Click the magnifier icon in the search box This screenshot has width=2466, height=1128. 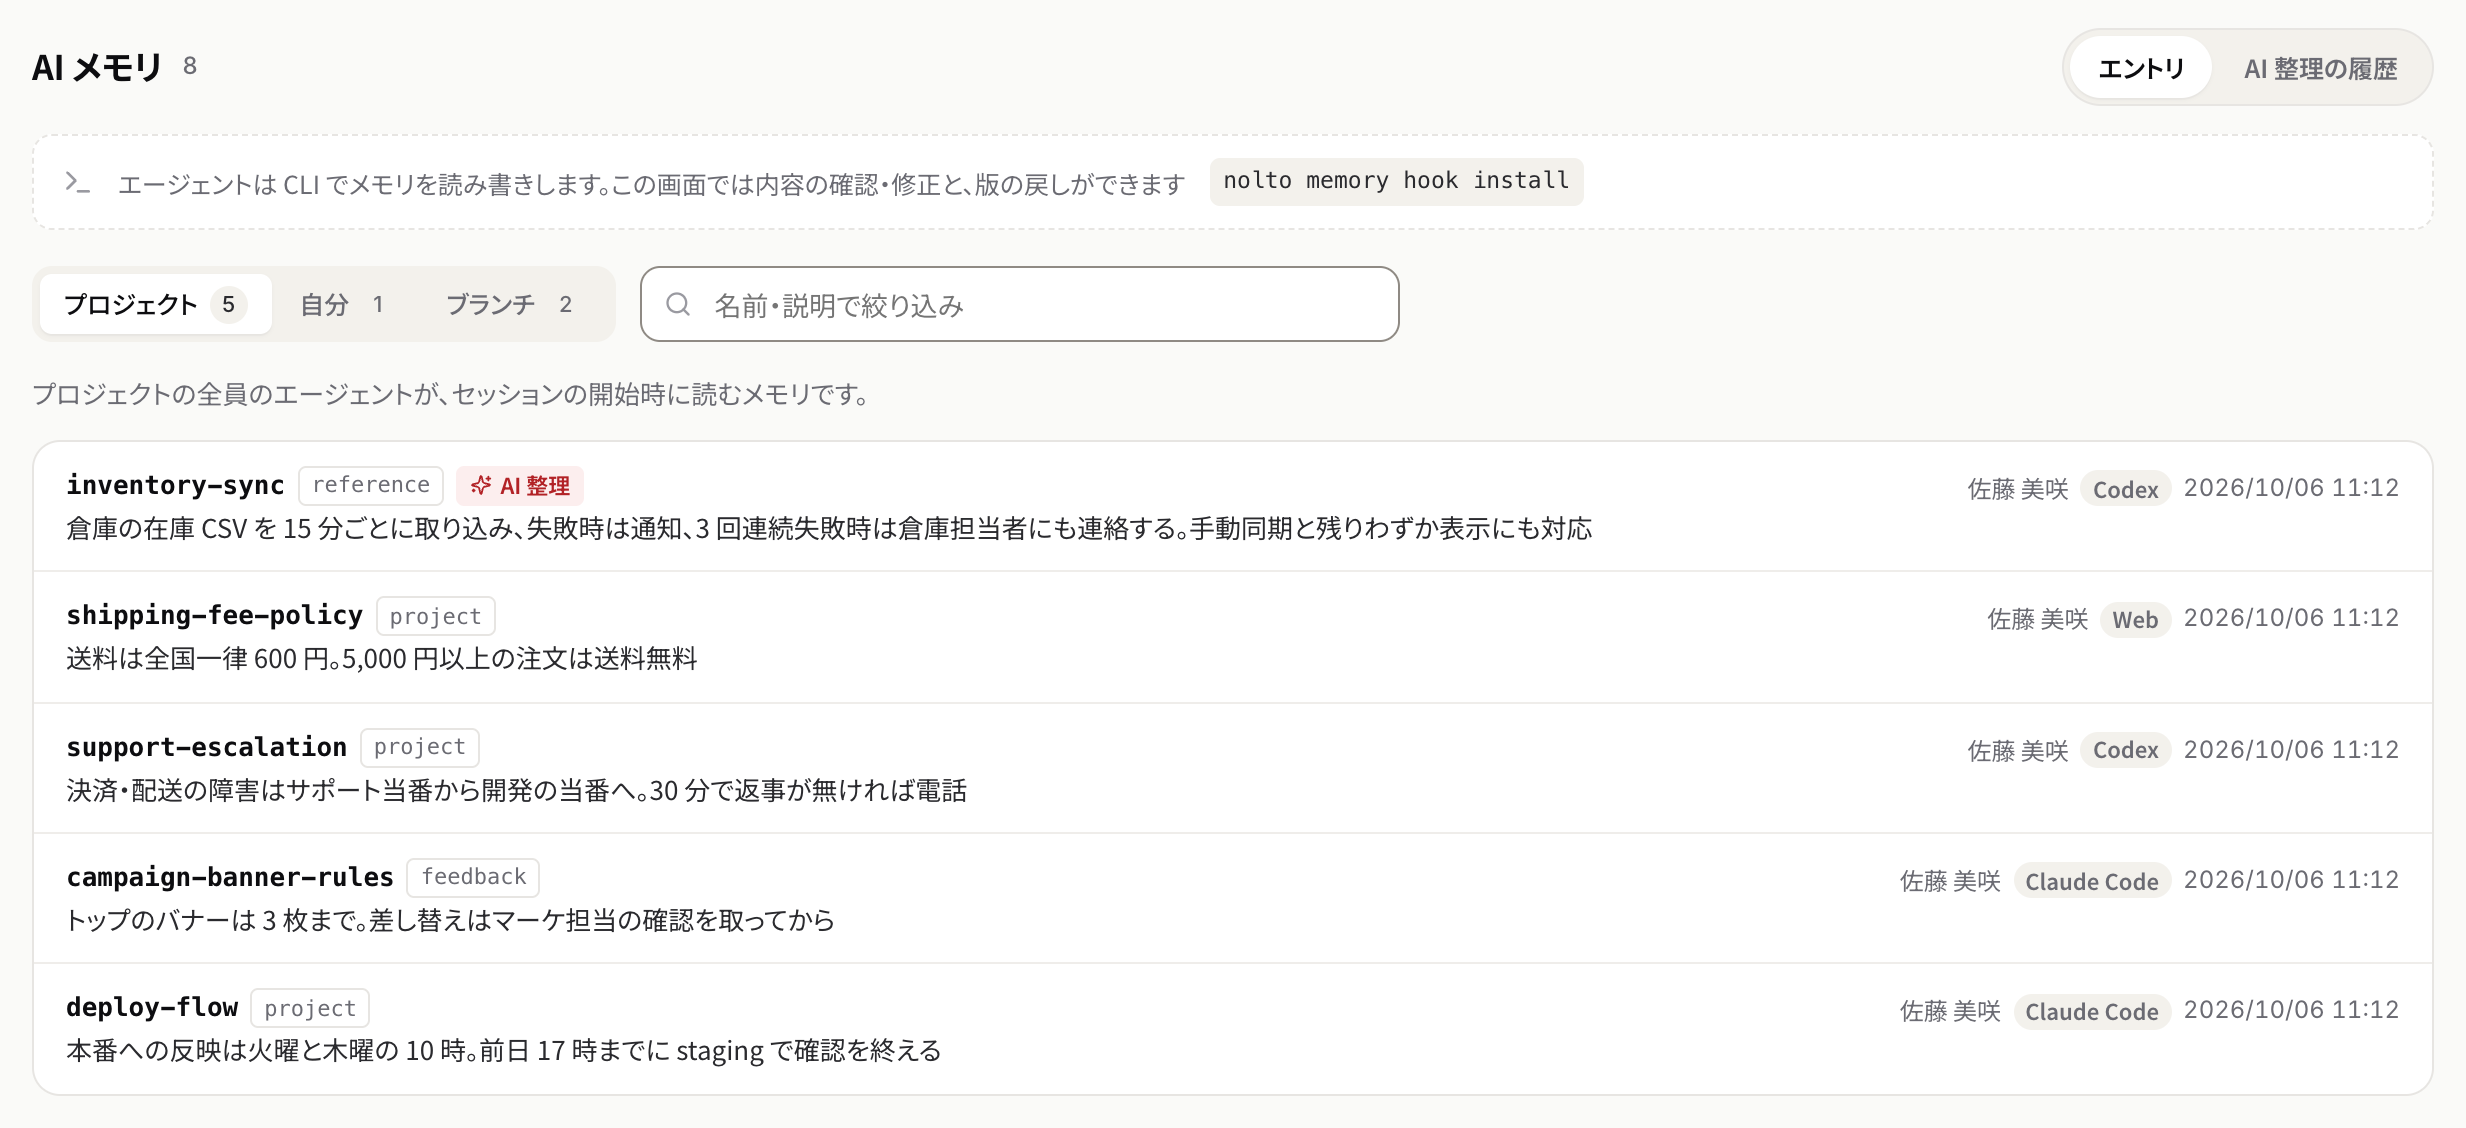678,304
